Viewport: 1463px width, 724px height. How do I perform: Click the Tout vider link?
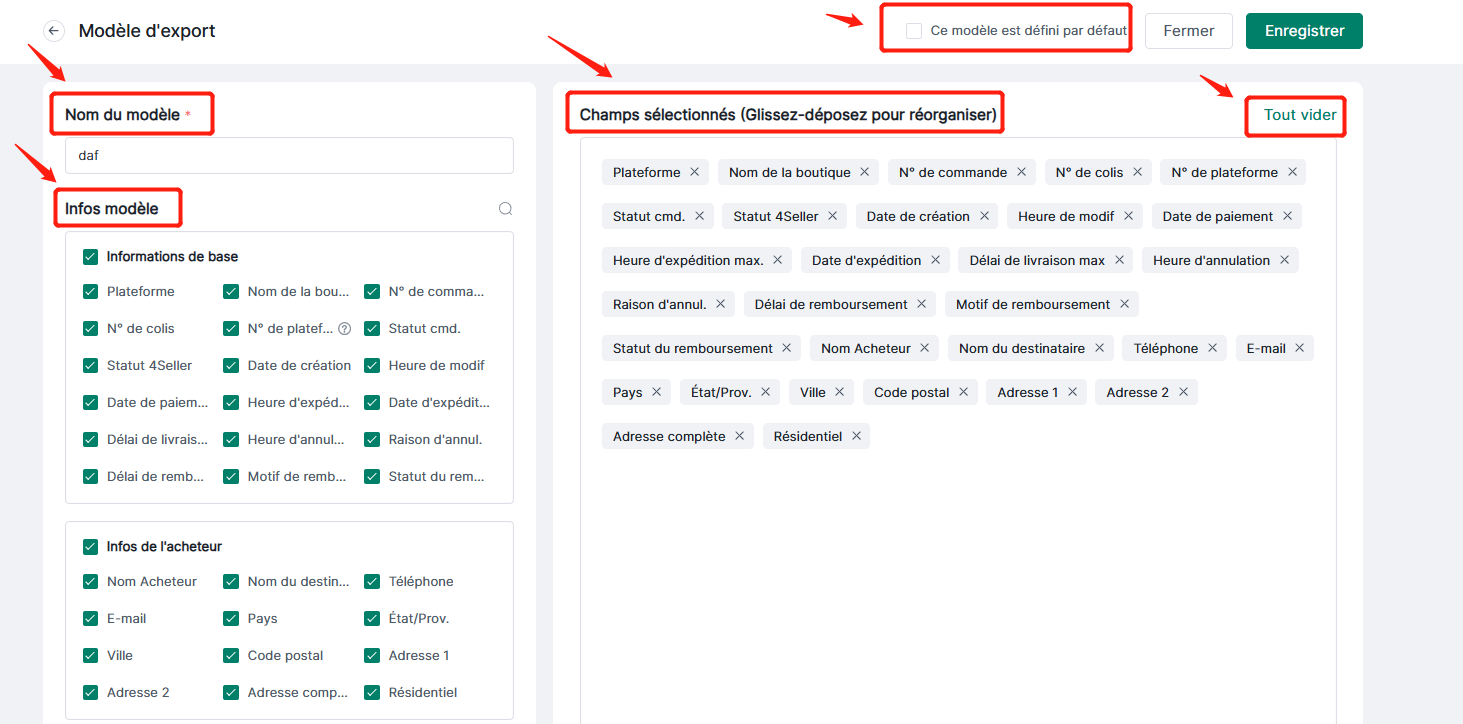pyautogui.click(x=1300, y=115)
